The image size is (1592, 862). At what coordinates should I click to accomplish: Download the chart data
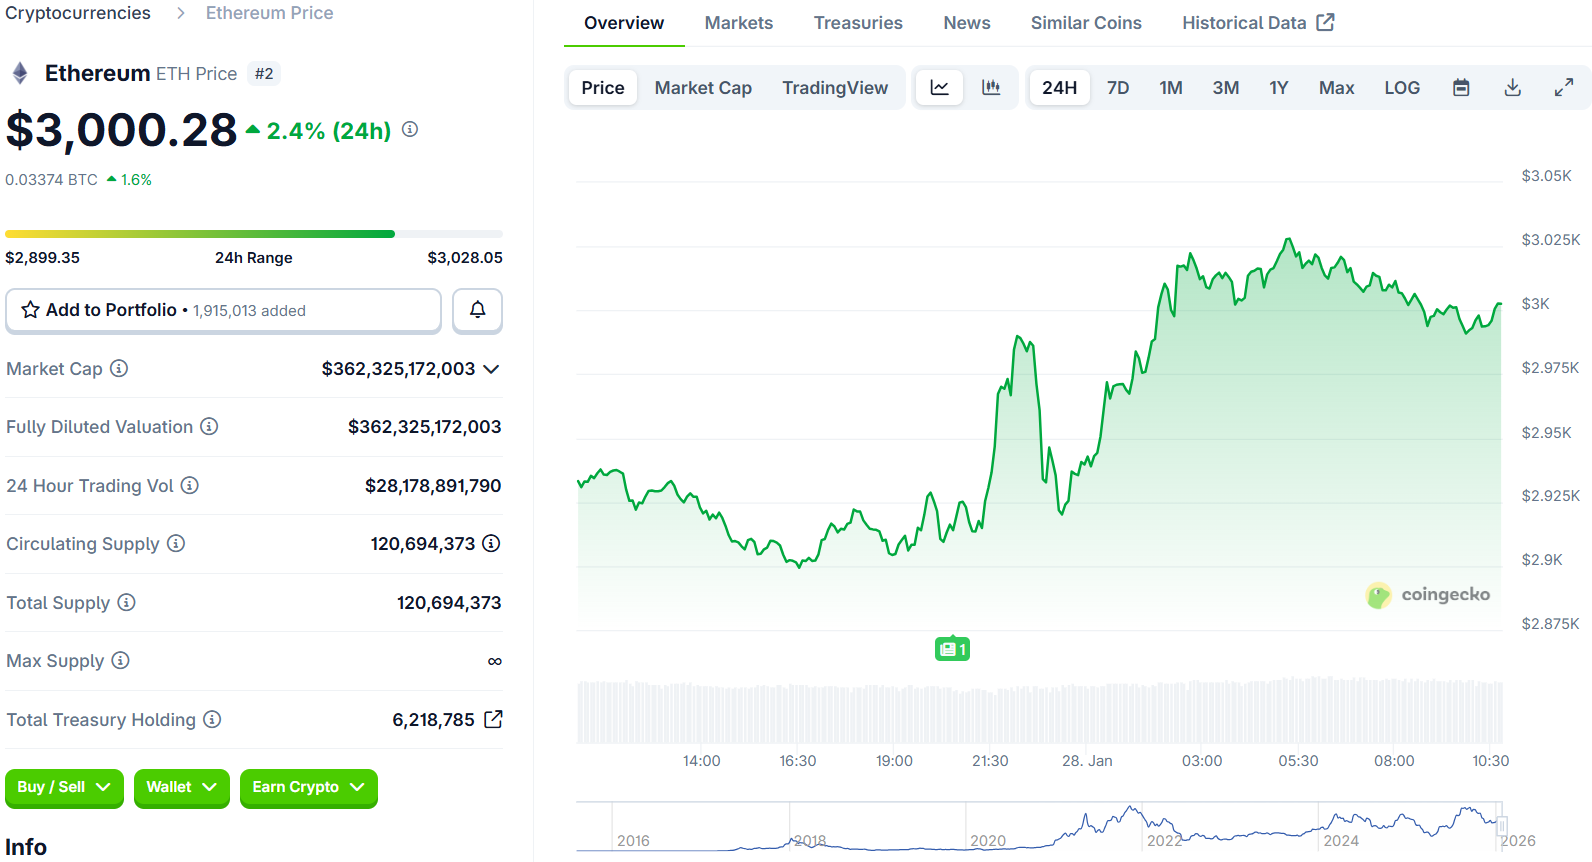point(1512,88)
